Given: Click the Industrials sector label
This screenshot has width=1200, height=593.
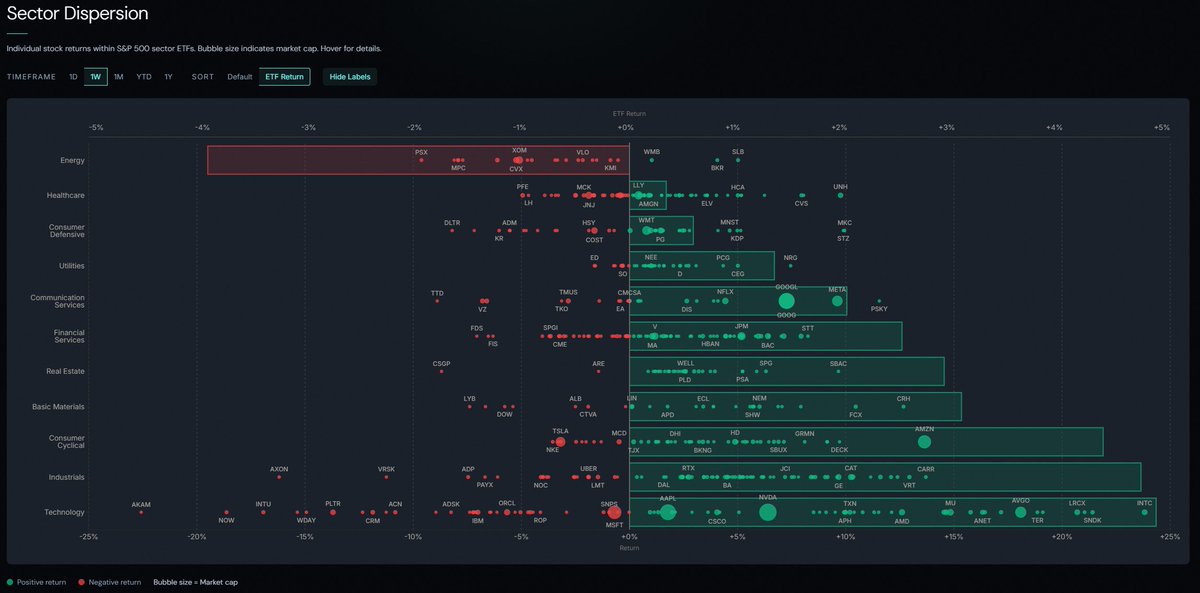Looking at the screenshot, I should click(68, 477).
